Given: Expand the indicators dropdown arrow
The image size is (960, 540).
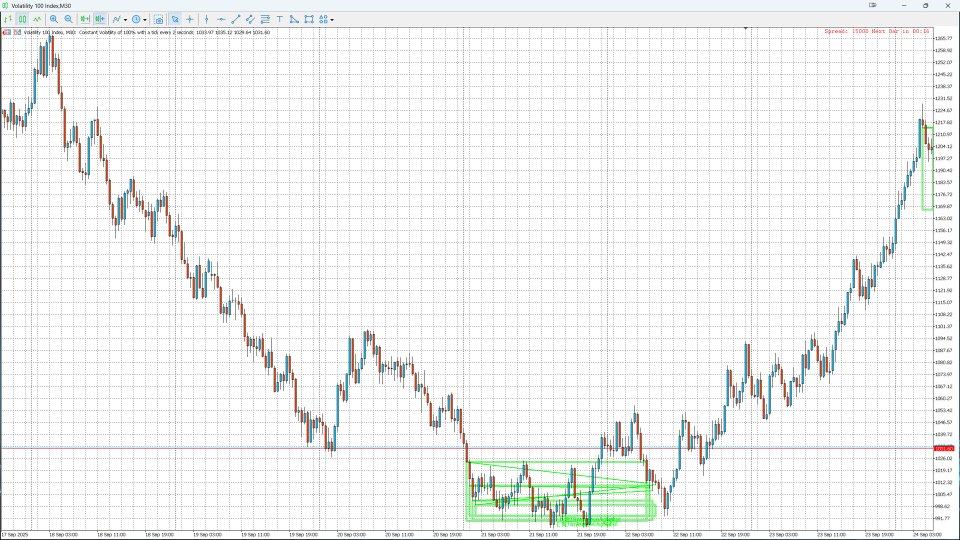Looking at the screenshot, I should (x=126, y=20).
